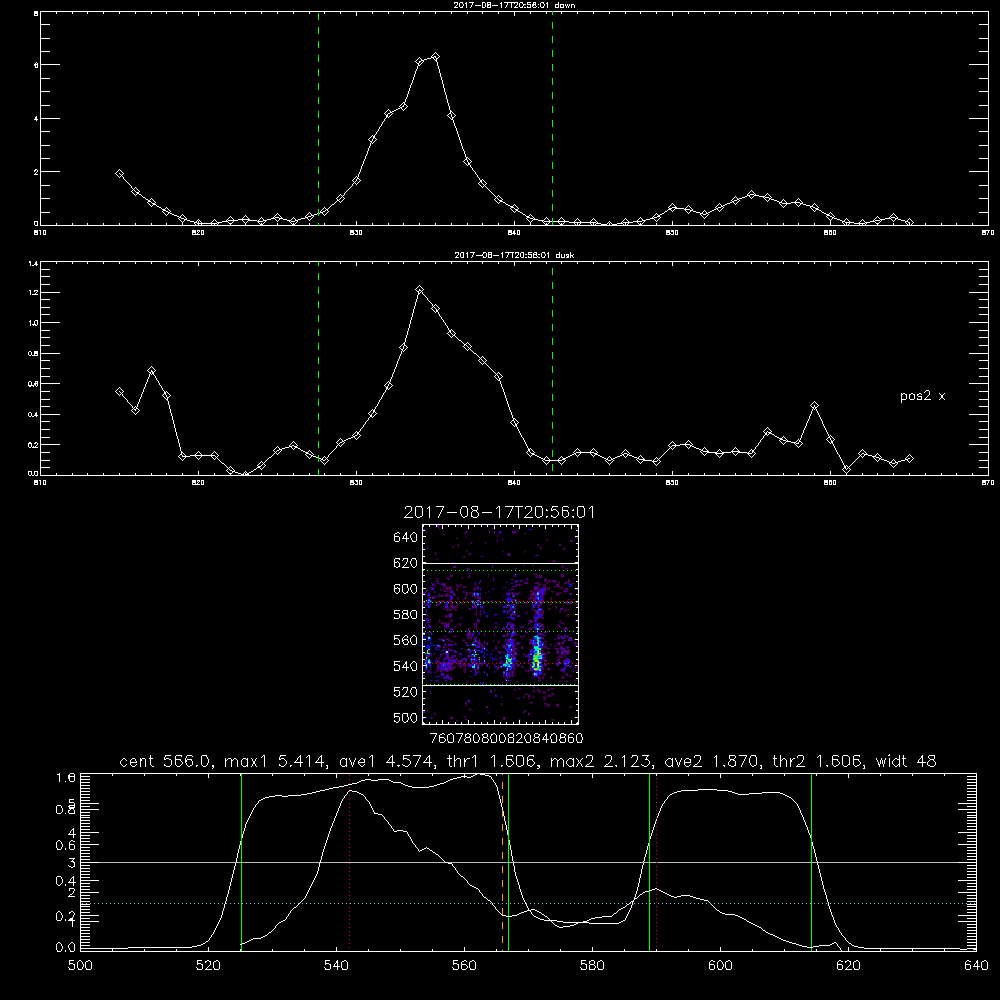Select the solid green line near 614 in bottom plot

[x=811, y=861]
